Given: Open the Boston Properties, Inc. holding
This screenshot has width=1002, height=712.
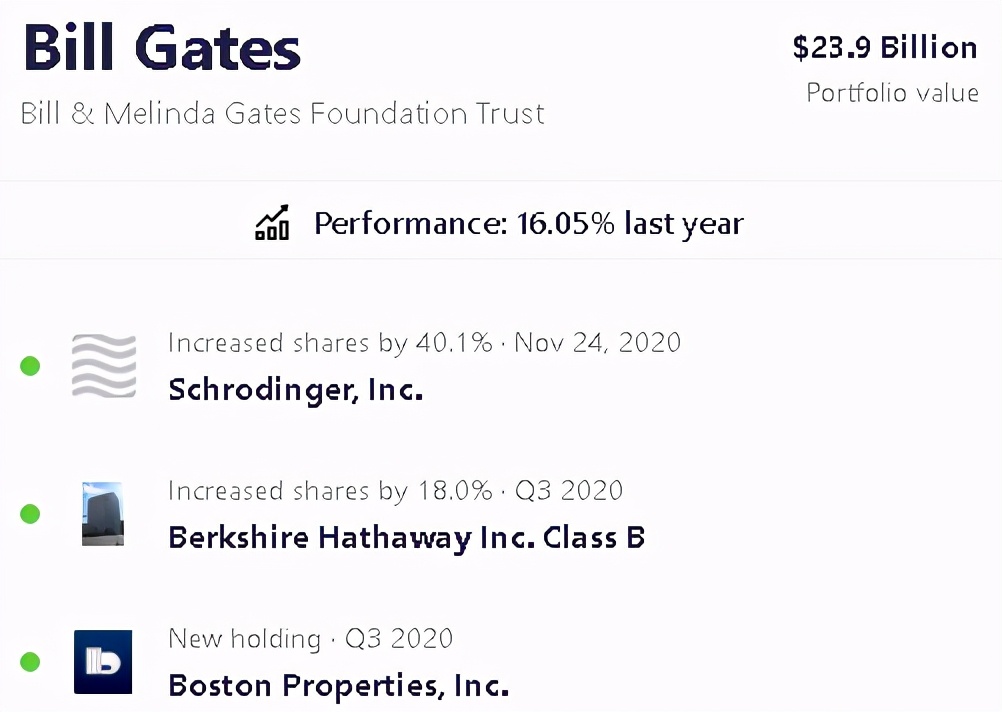Looking at the screenshot, I should (x=338, y=685).
